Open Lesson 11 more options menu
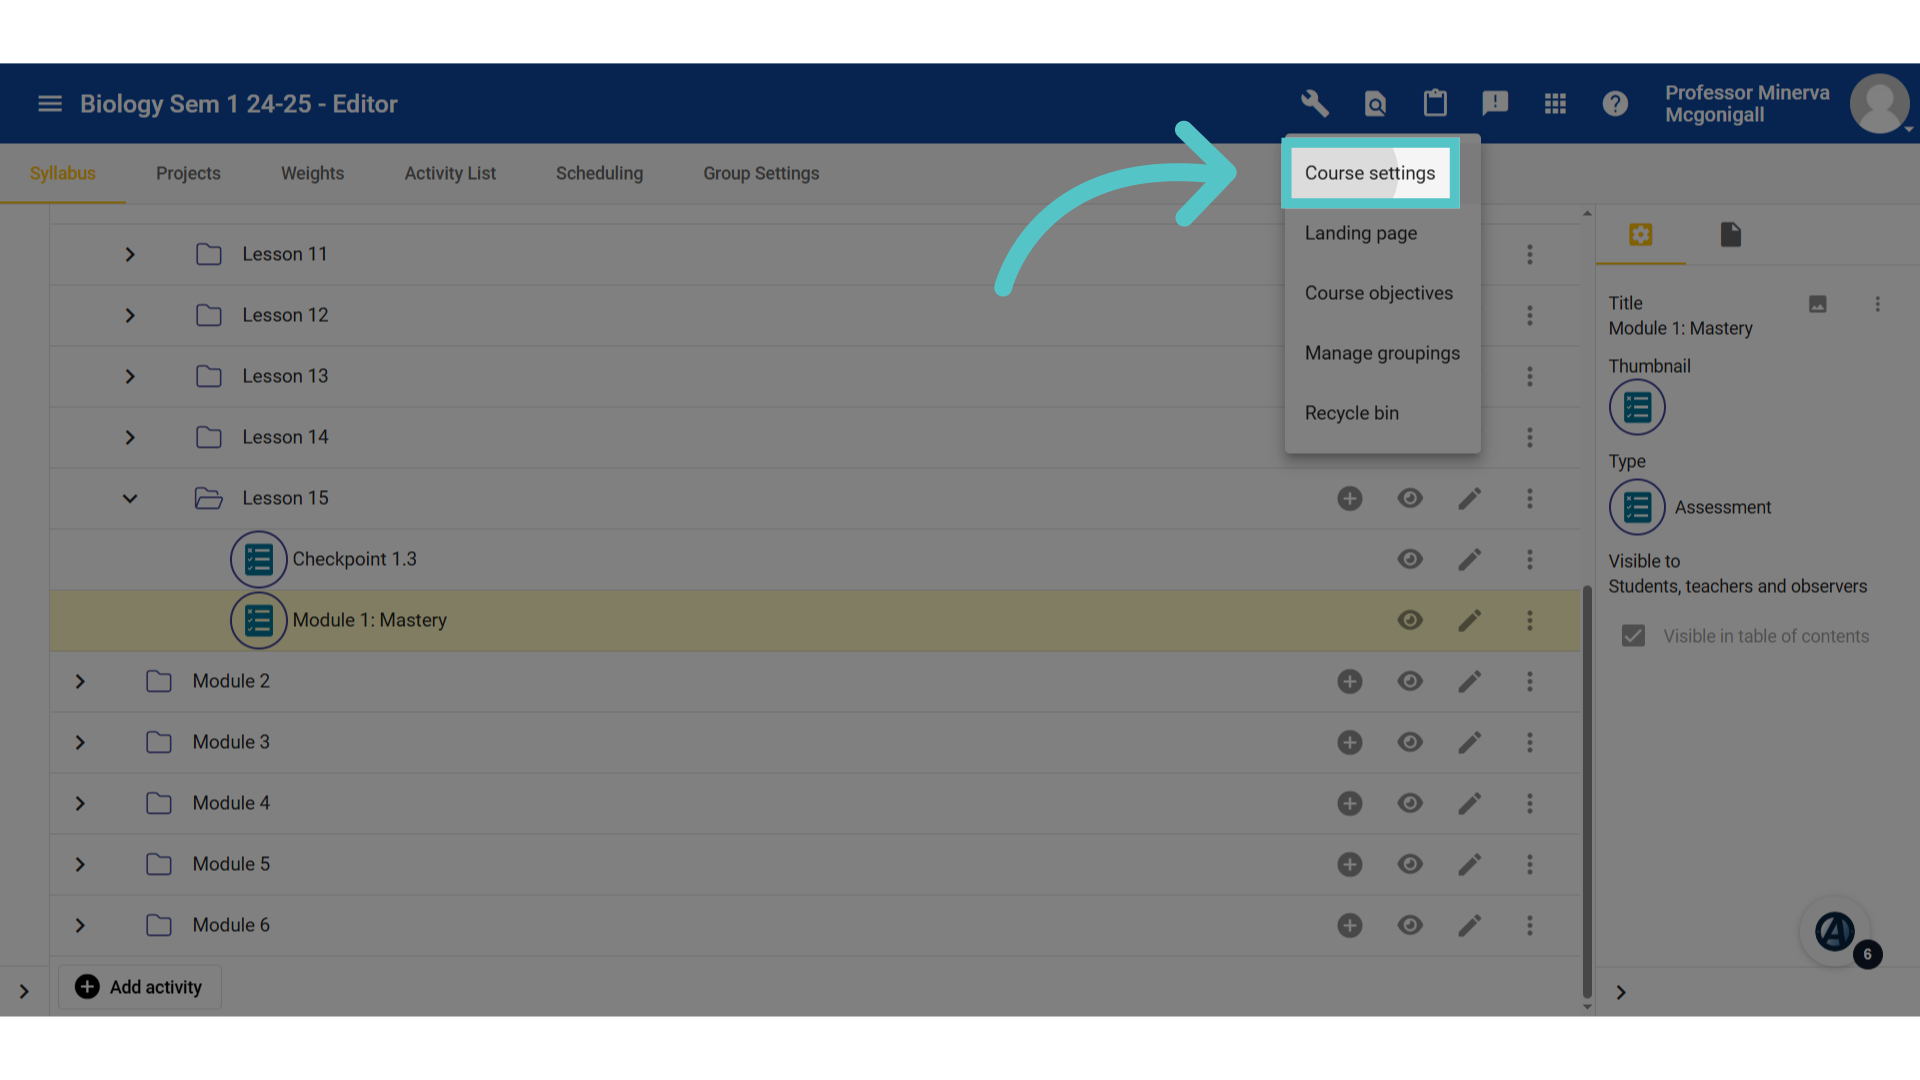The height and width of the screenshot is (1080, 1920). coord(1529,254)
